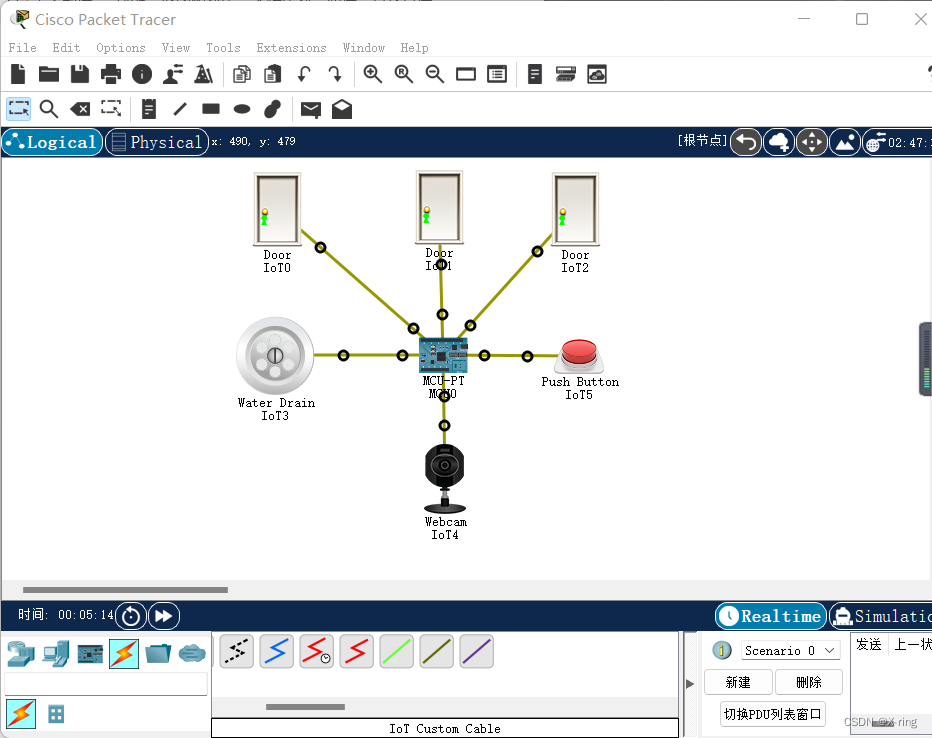Click the Back navigation arrow button
Screen dimensions: 932x738
[746, 142]
